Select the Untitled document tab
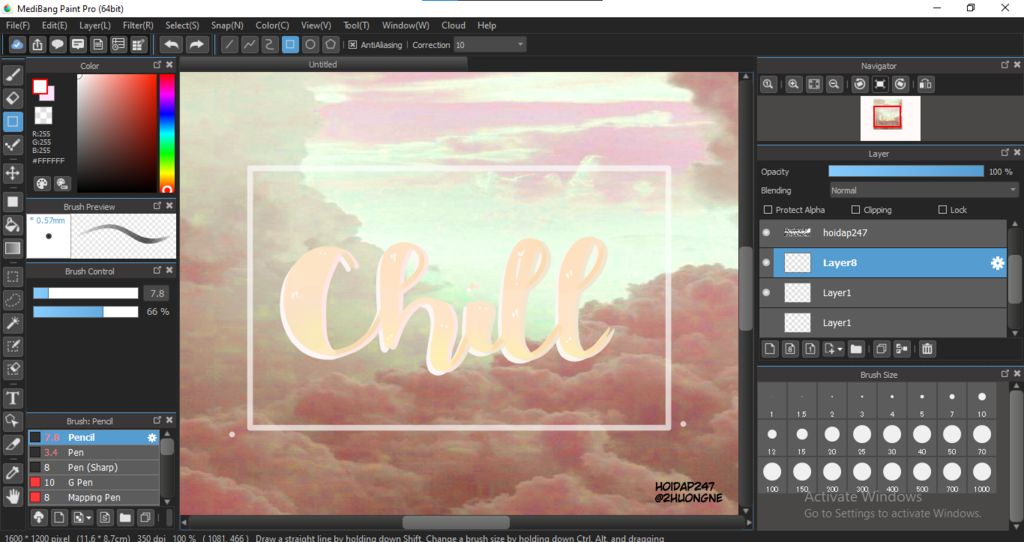The image size is (1024, 542). 323,64
